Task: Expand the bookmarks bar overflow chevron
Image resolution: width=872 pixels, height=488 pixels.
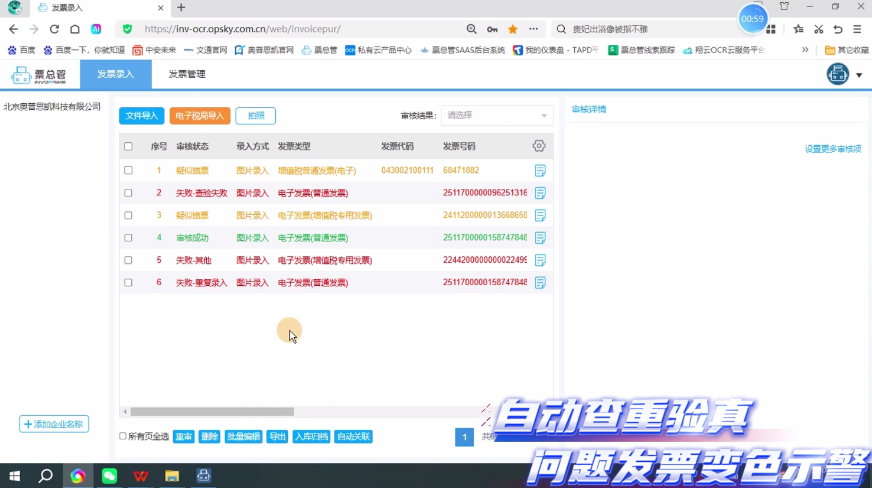Action: pos(805,49)
